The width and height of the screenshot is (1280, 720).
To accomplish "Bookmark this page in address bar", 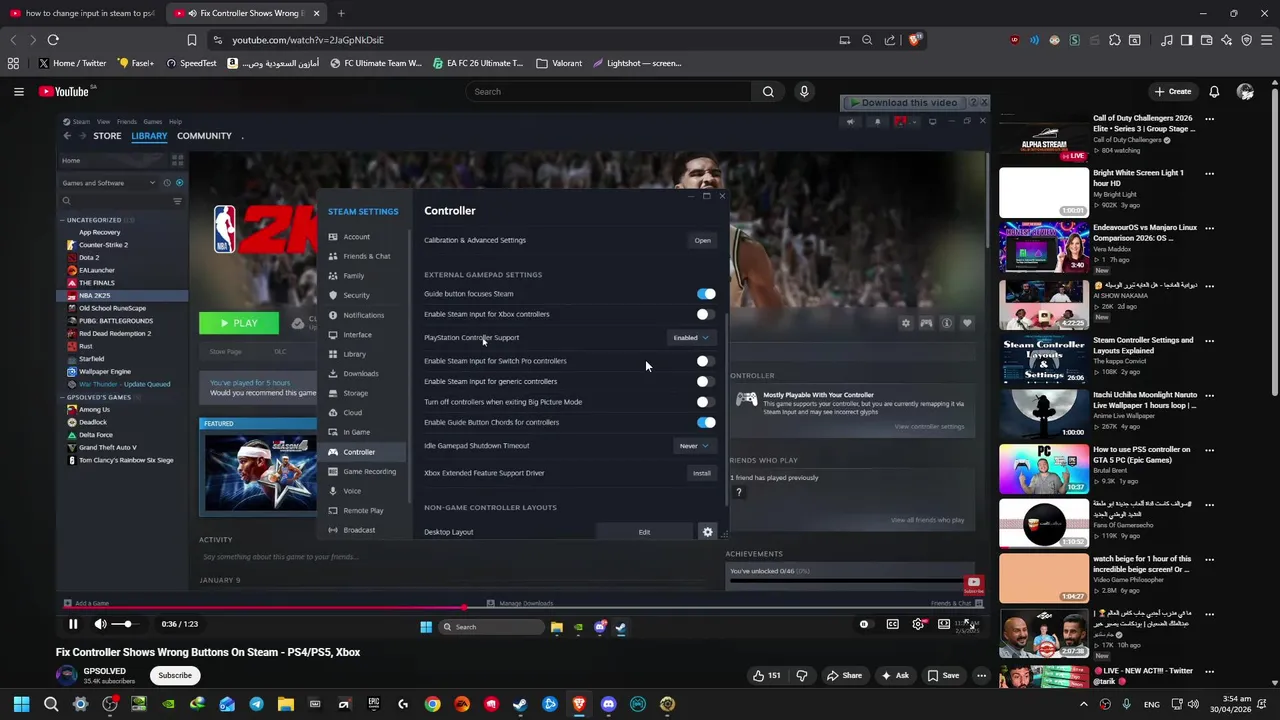I will [x=192, y=40].
